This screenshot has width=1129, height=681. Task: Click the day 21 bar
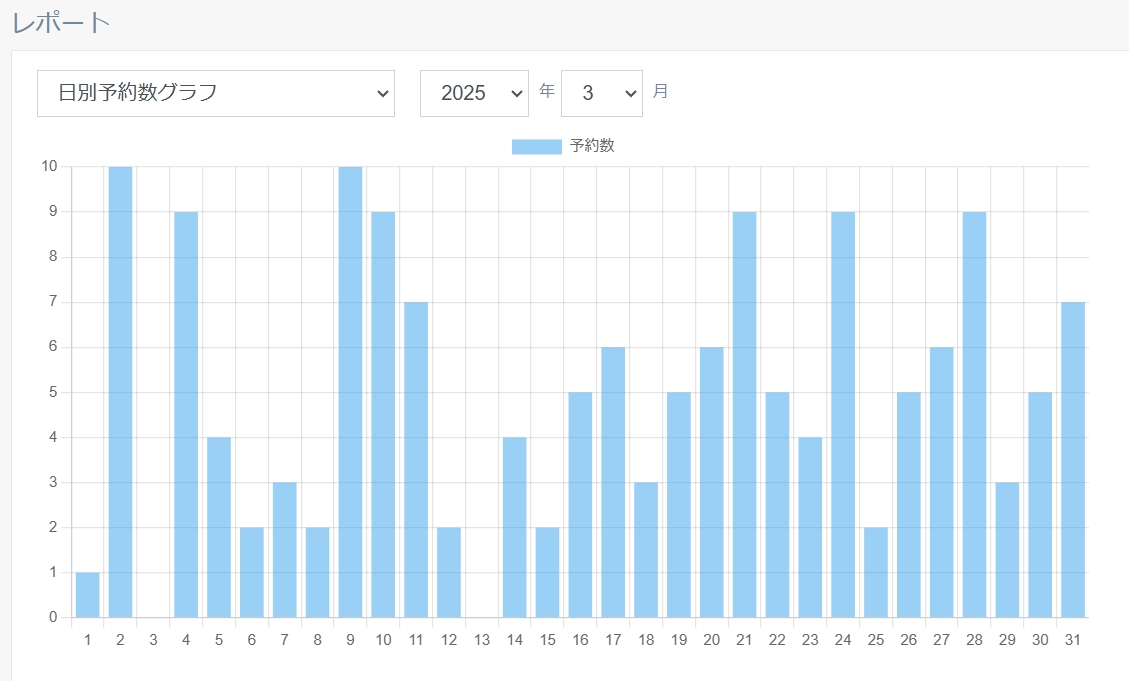click(x=744, y=414)
